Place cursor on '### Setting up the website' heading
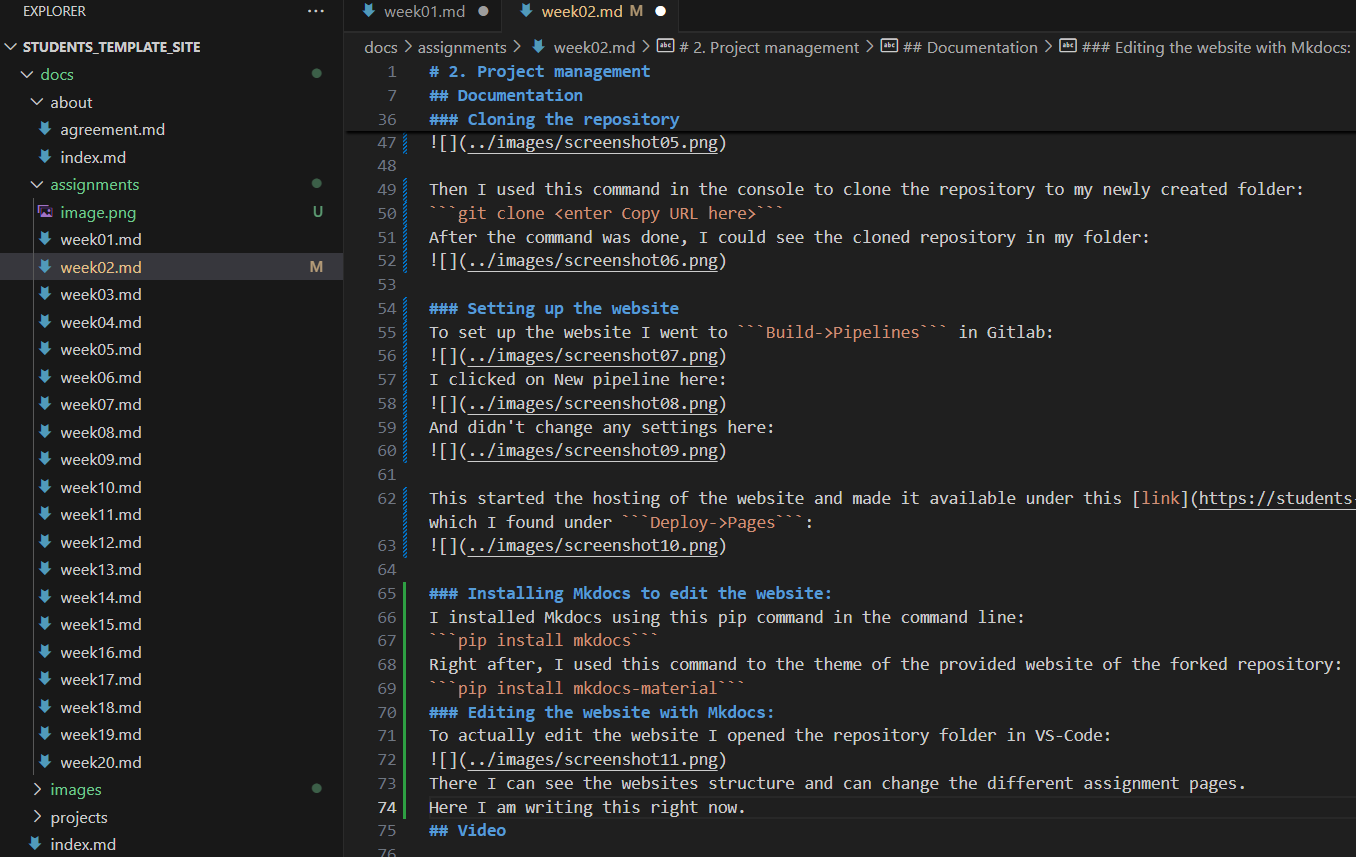Screen dimensions: 1356x857 554,309
